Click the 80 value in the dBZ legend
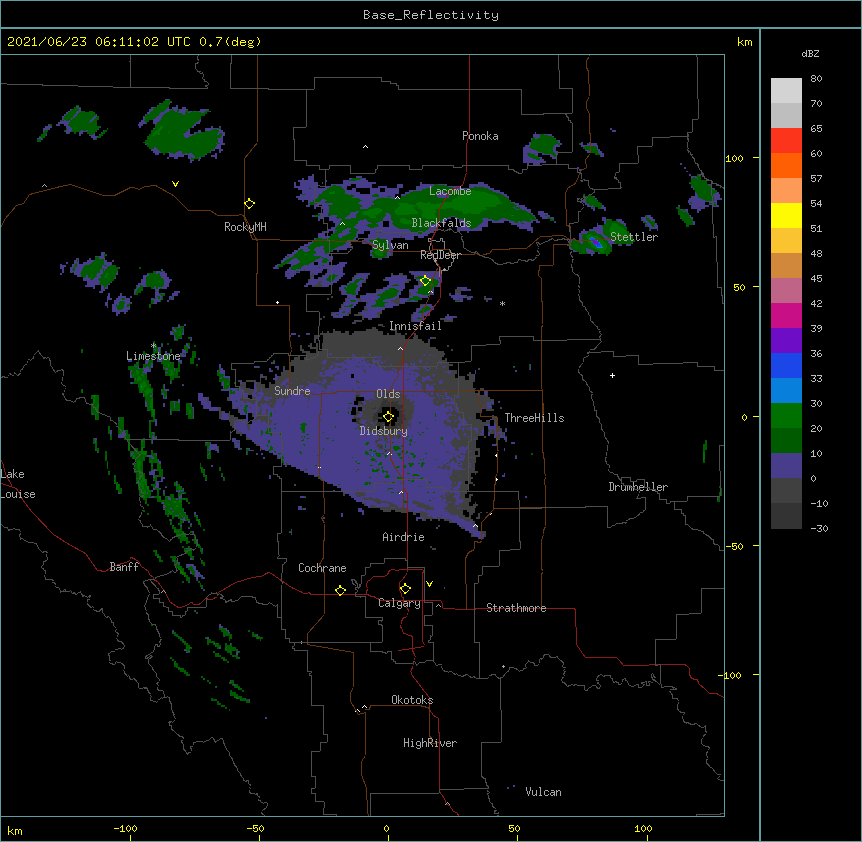 816,79
